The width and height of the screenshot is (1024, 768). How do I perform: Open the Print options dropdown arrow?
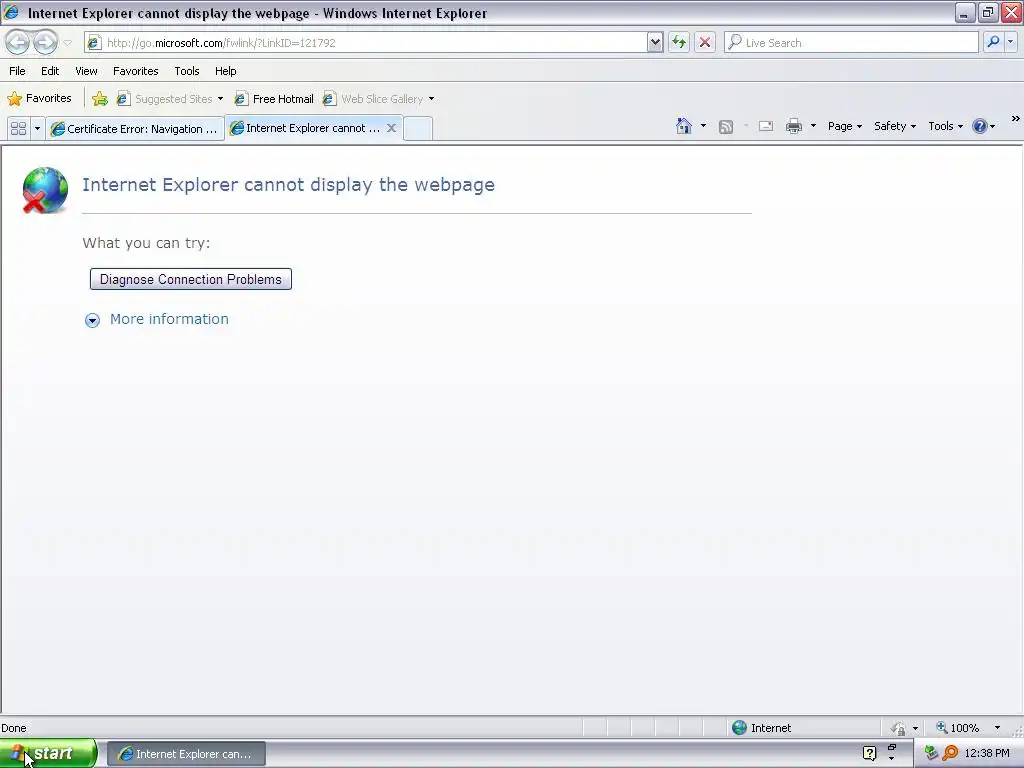pos(813,126)
